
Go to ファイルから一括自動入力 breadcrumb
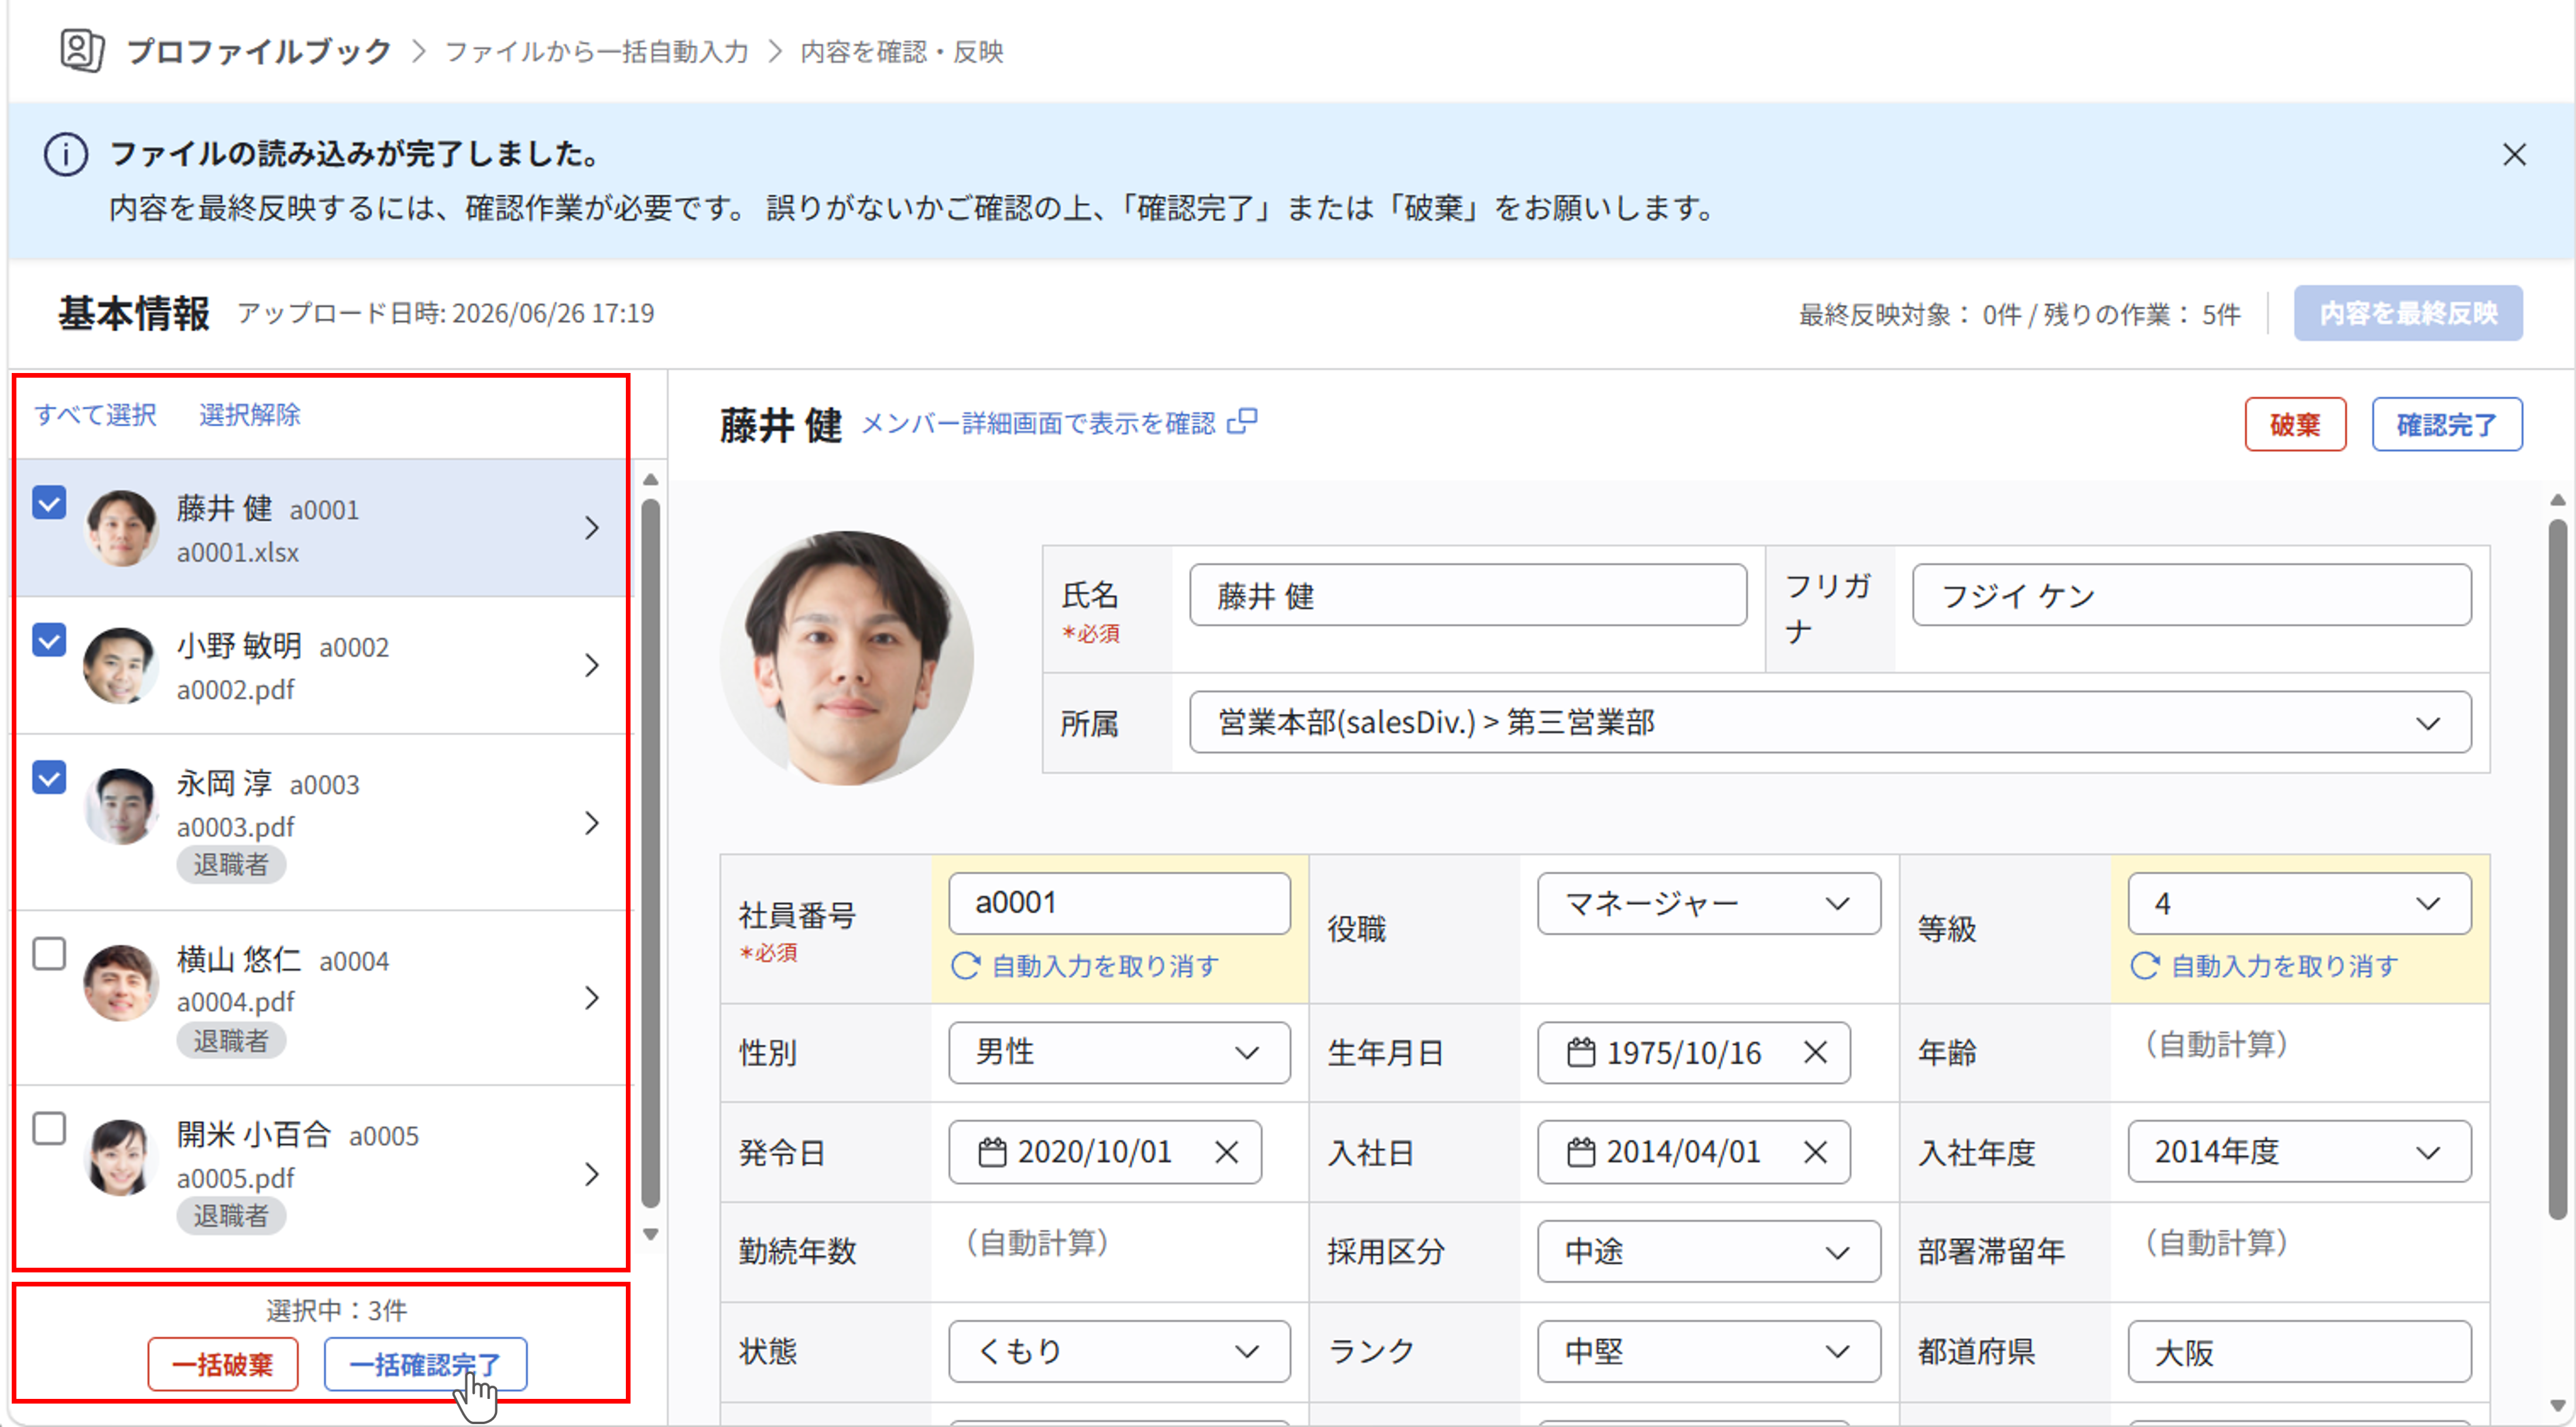pos(597,51)
